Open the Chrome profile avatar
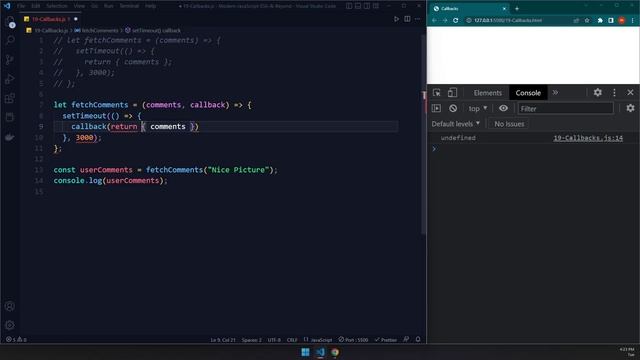This screenshot has height=360, width=640. (x=621, y=20)
